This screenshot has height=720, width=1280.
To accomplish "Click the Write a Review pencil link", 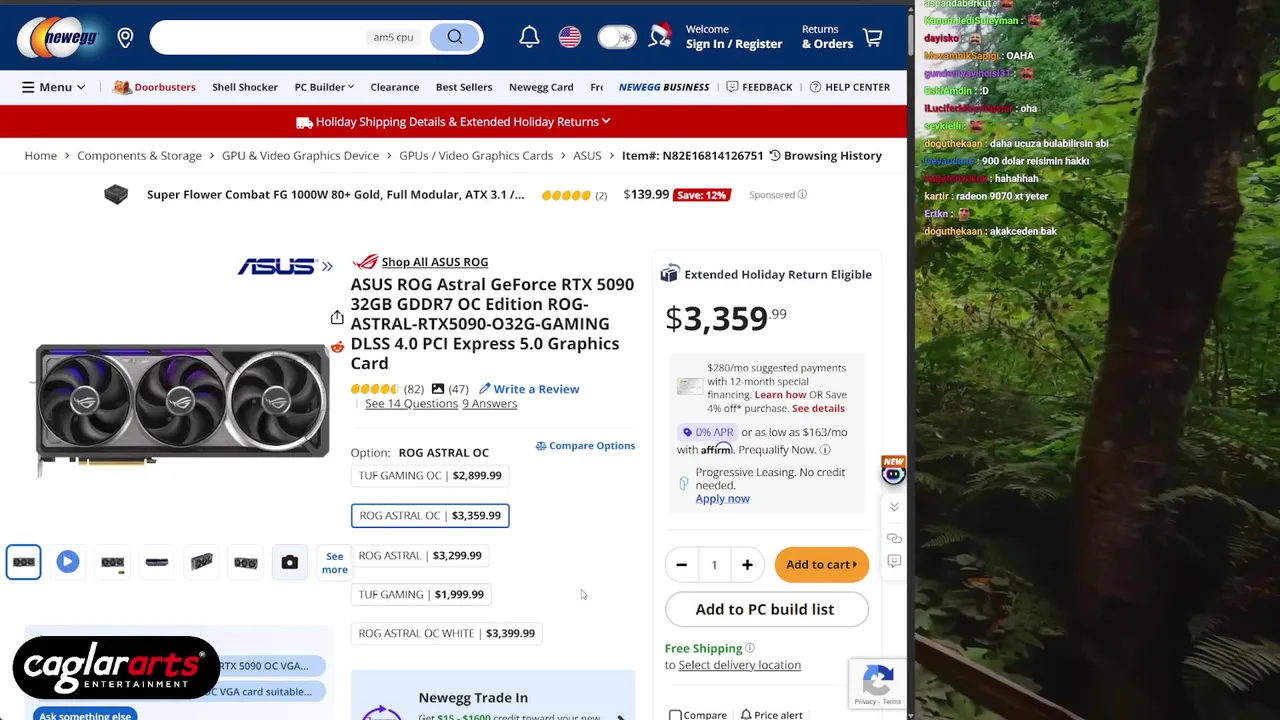I will 528,389.
